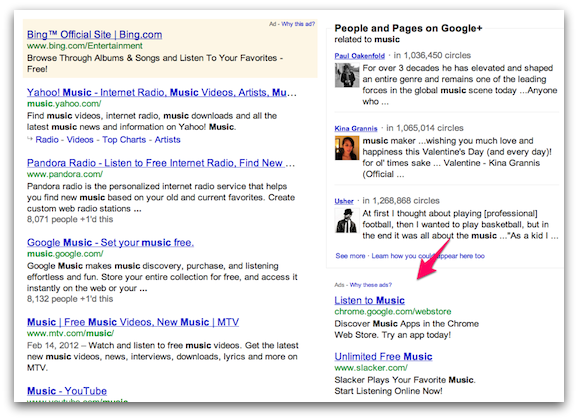
Task: Click Paul Oakenfold's profile photo
Action: (x=347, y=75)
